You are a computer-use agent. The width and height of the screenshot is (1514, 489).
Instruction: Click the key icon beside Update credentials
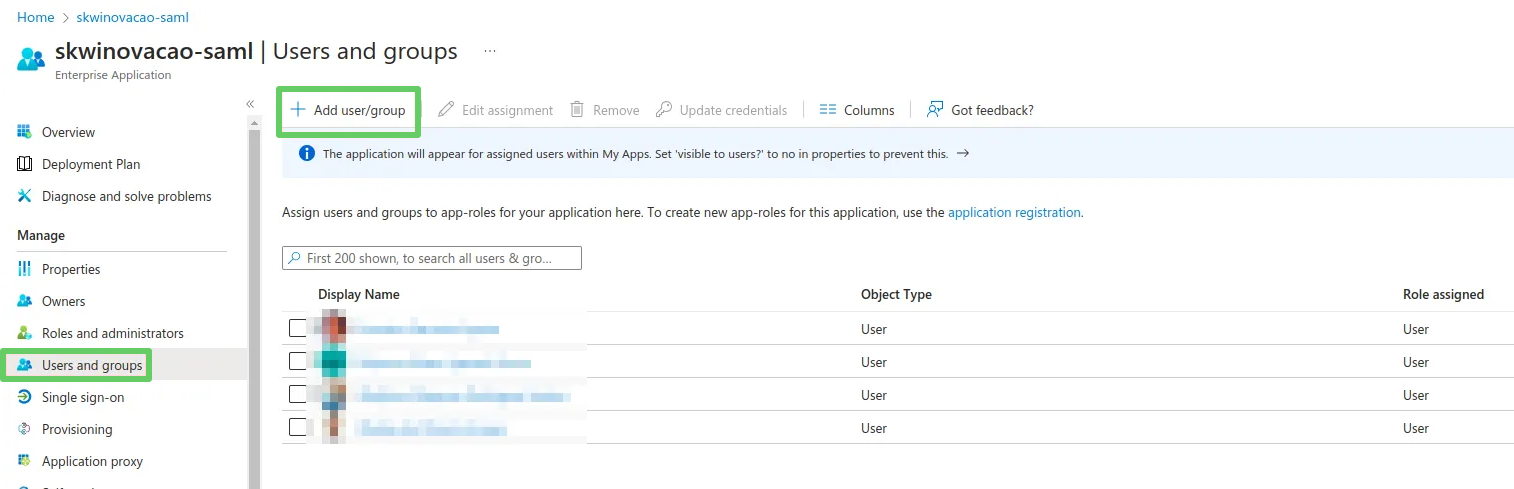click(x=664, y=110)
